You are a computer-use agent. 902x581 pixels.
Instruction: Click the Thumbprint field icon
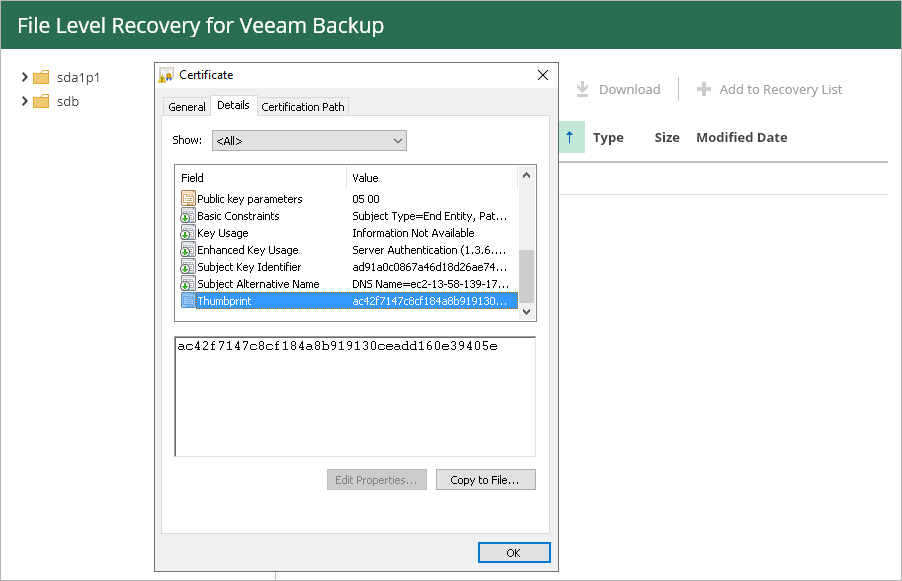click(x=187, y=301)
